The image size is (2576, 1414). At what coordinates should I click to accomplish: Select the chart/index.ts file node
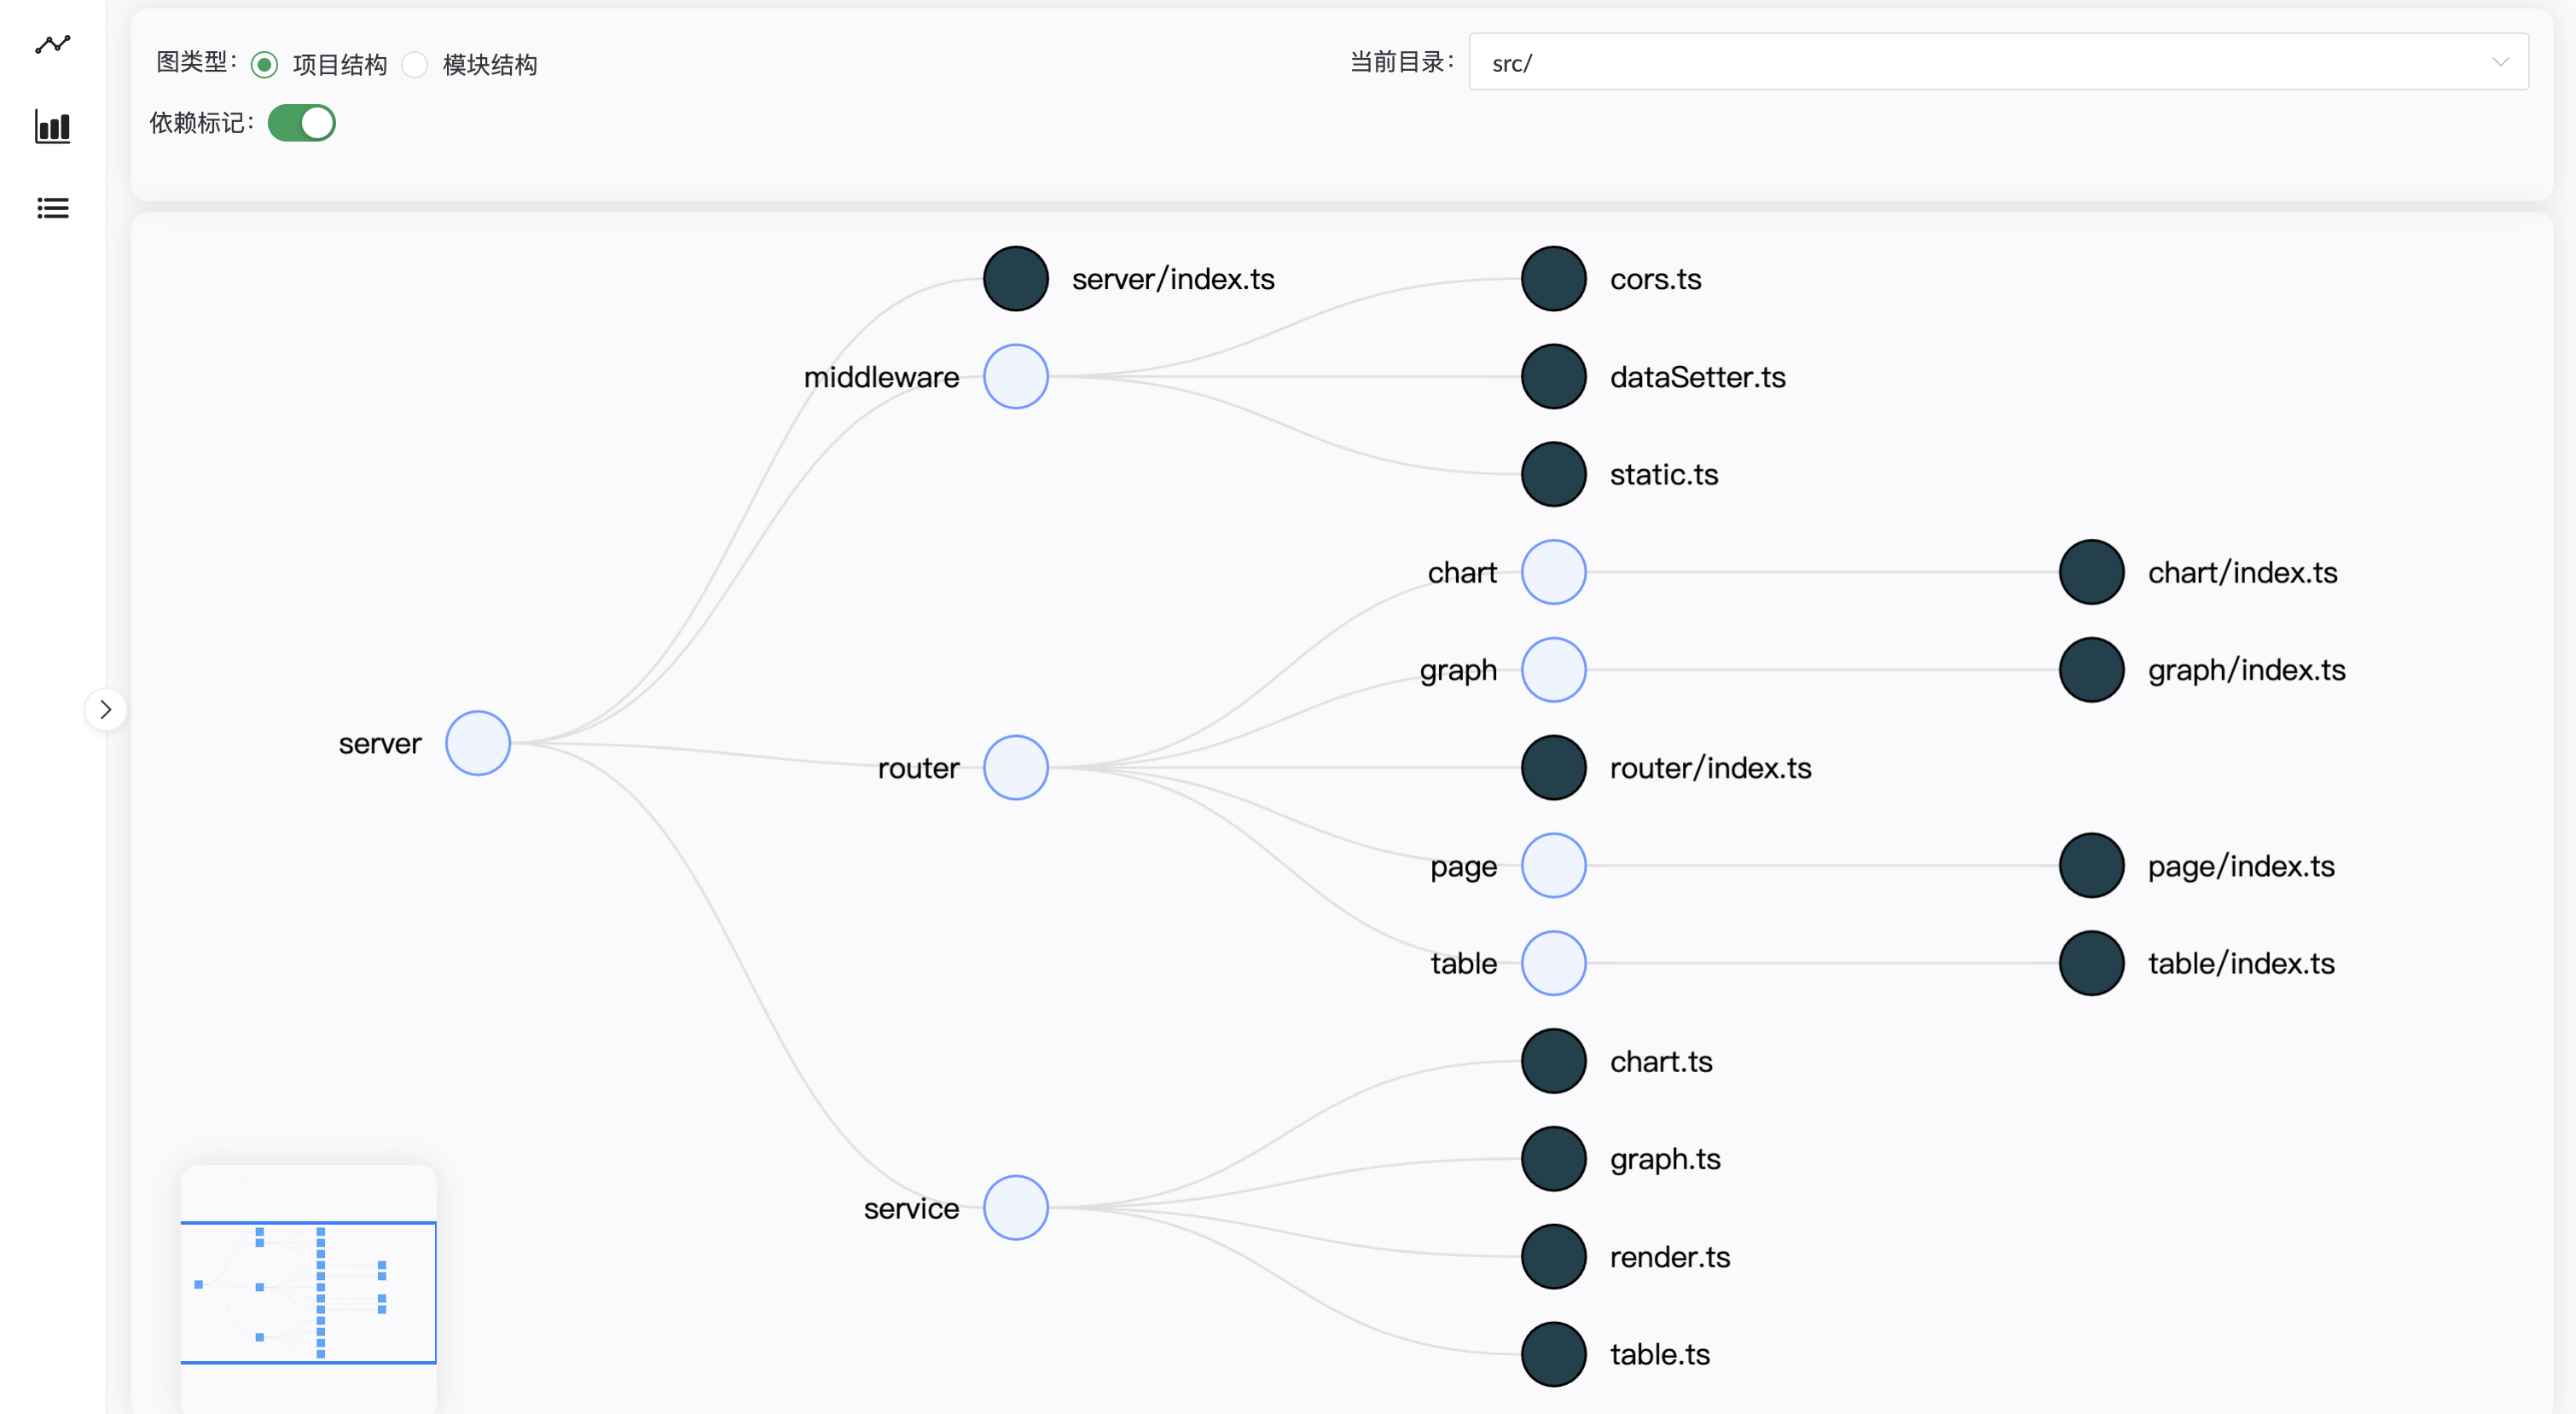2091,572
